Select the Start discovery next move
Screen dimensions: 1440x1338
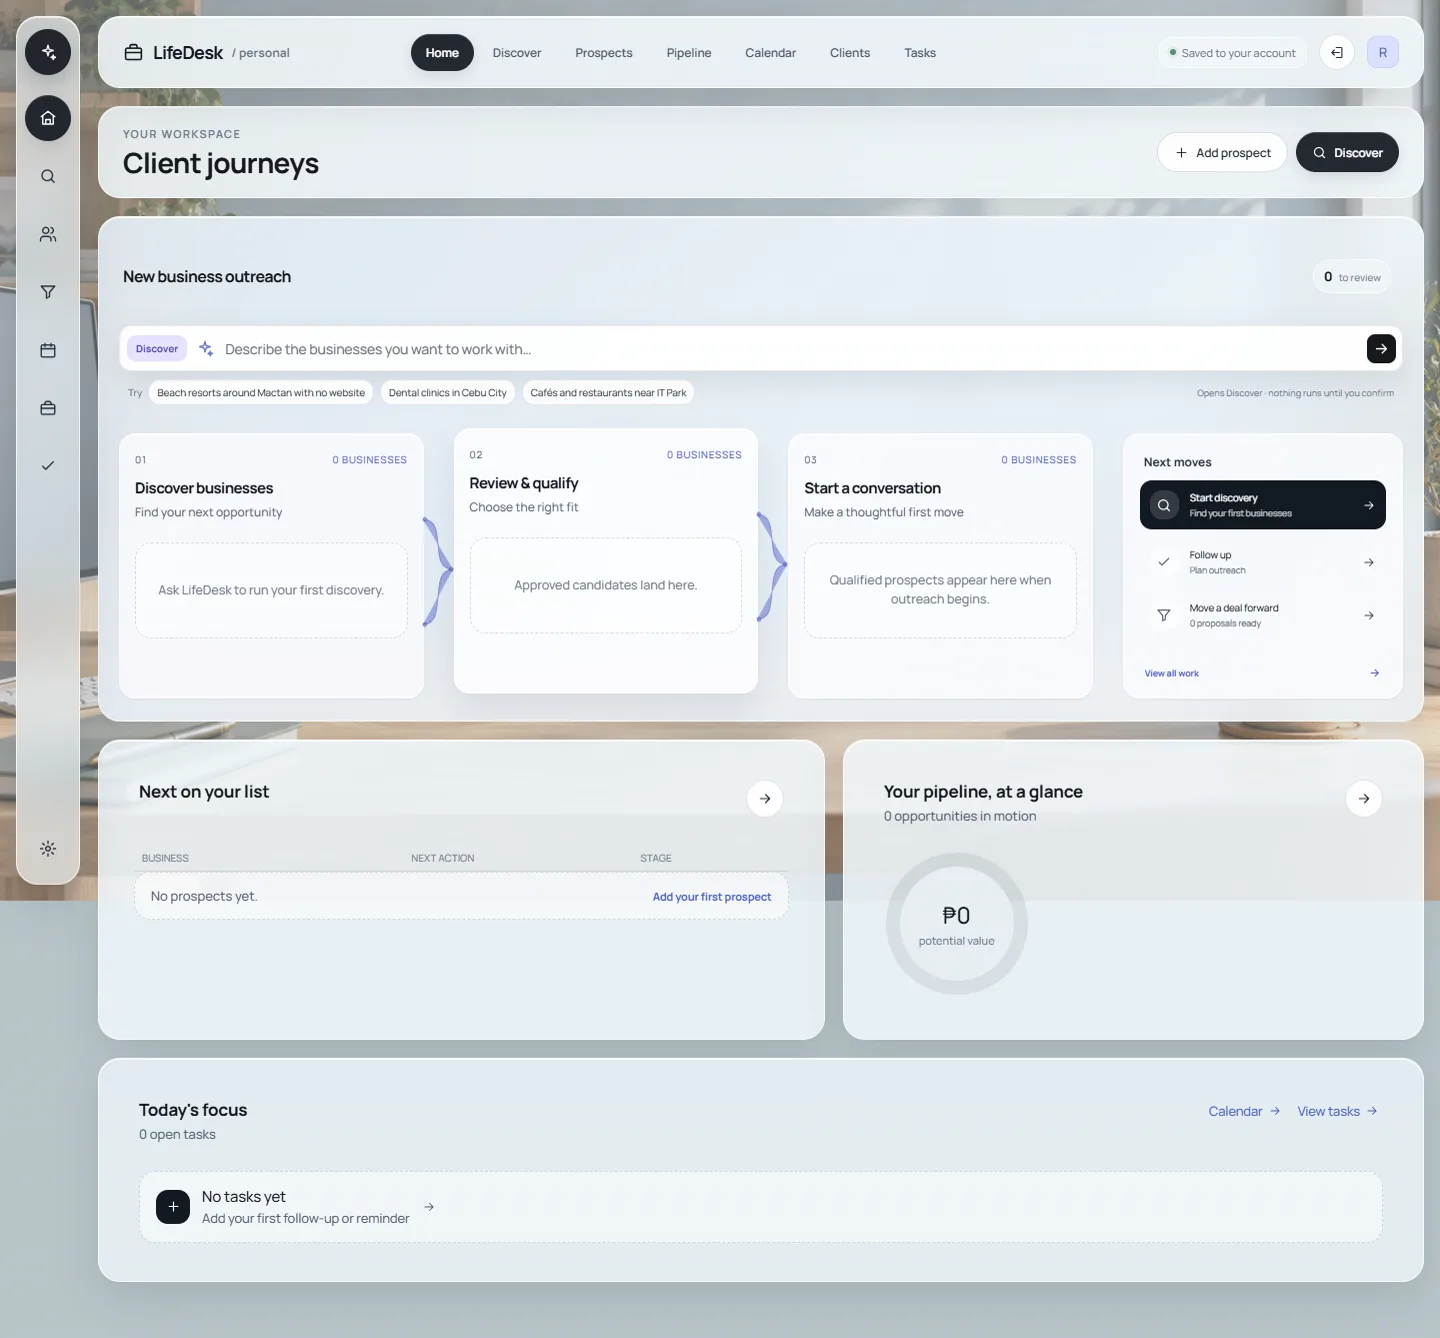coord(1263,505)
